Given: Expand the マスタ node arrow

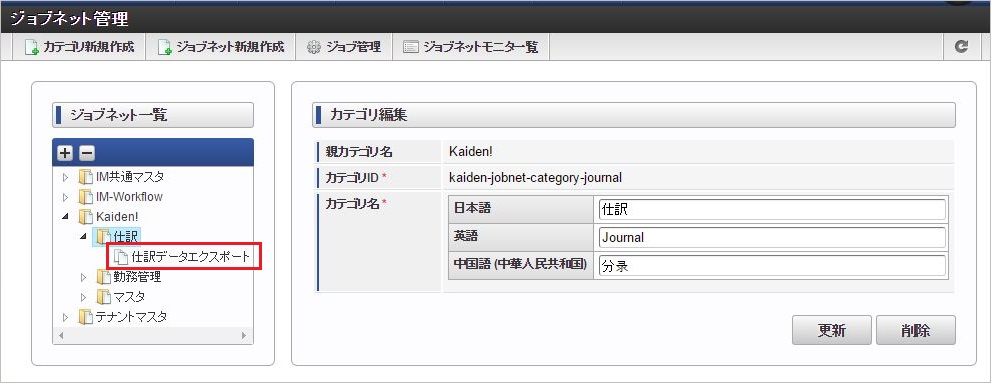Looking at the screenshot, I should tap(84, 296).
